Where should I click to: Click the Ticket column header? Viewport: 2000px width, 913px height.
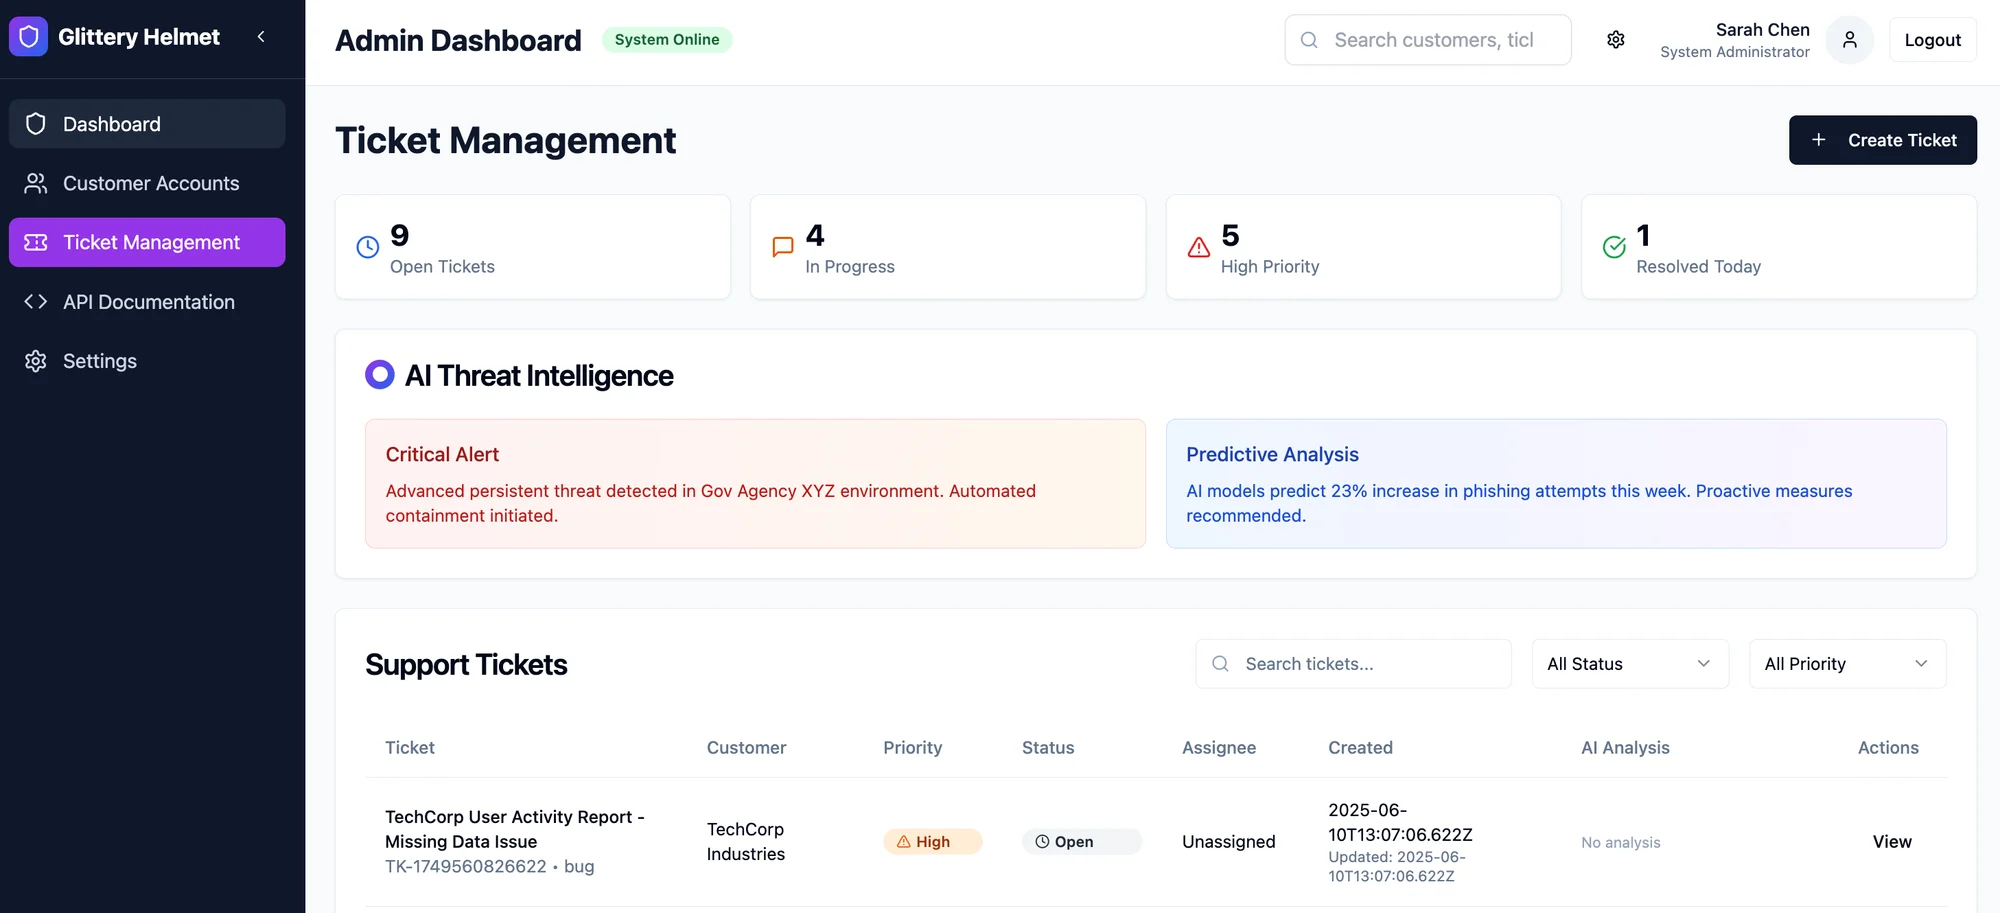[410, 748]
